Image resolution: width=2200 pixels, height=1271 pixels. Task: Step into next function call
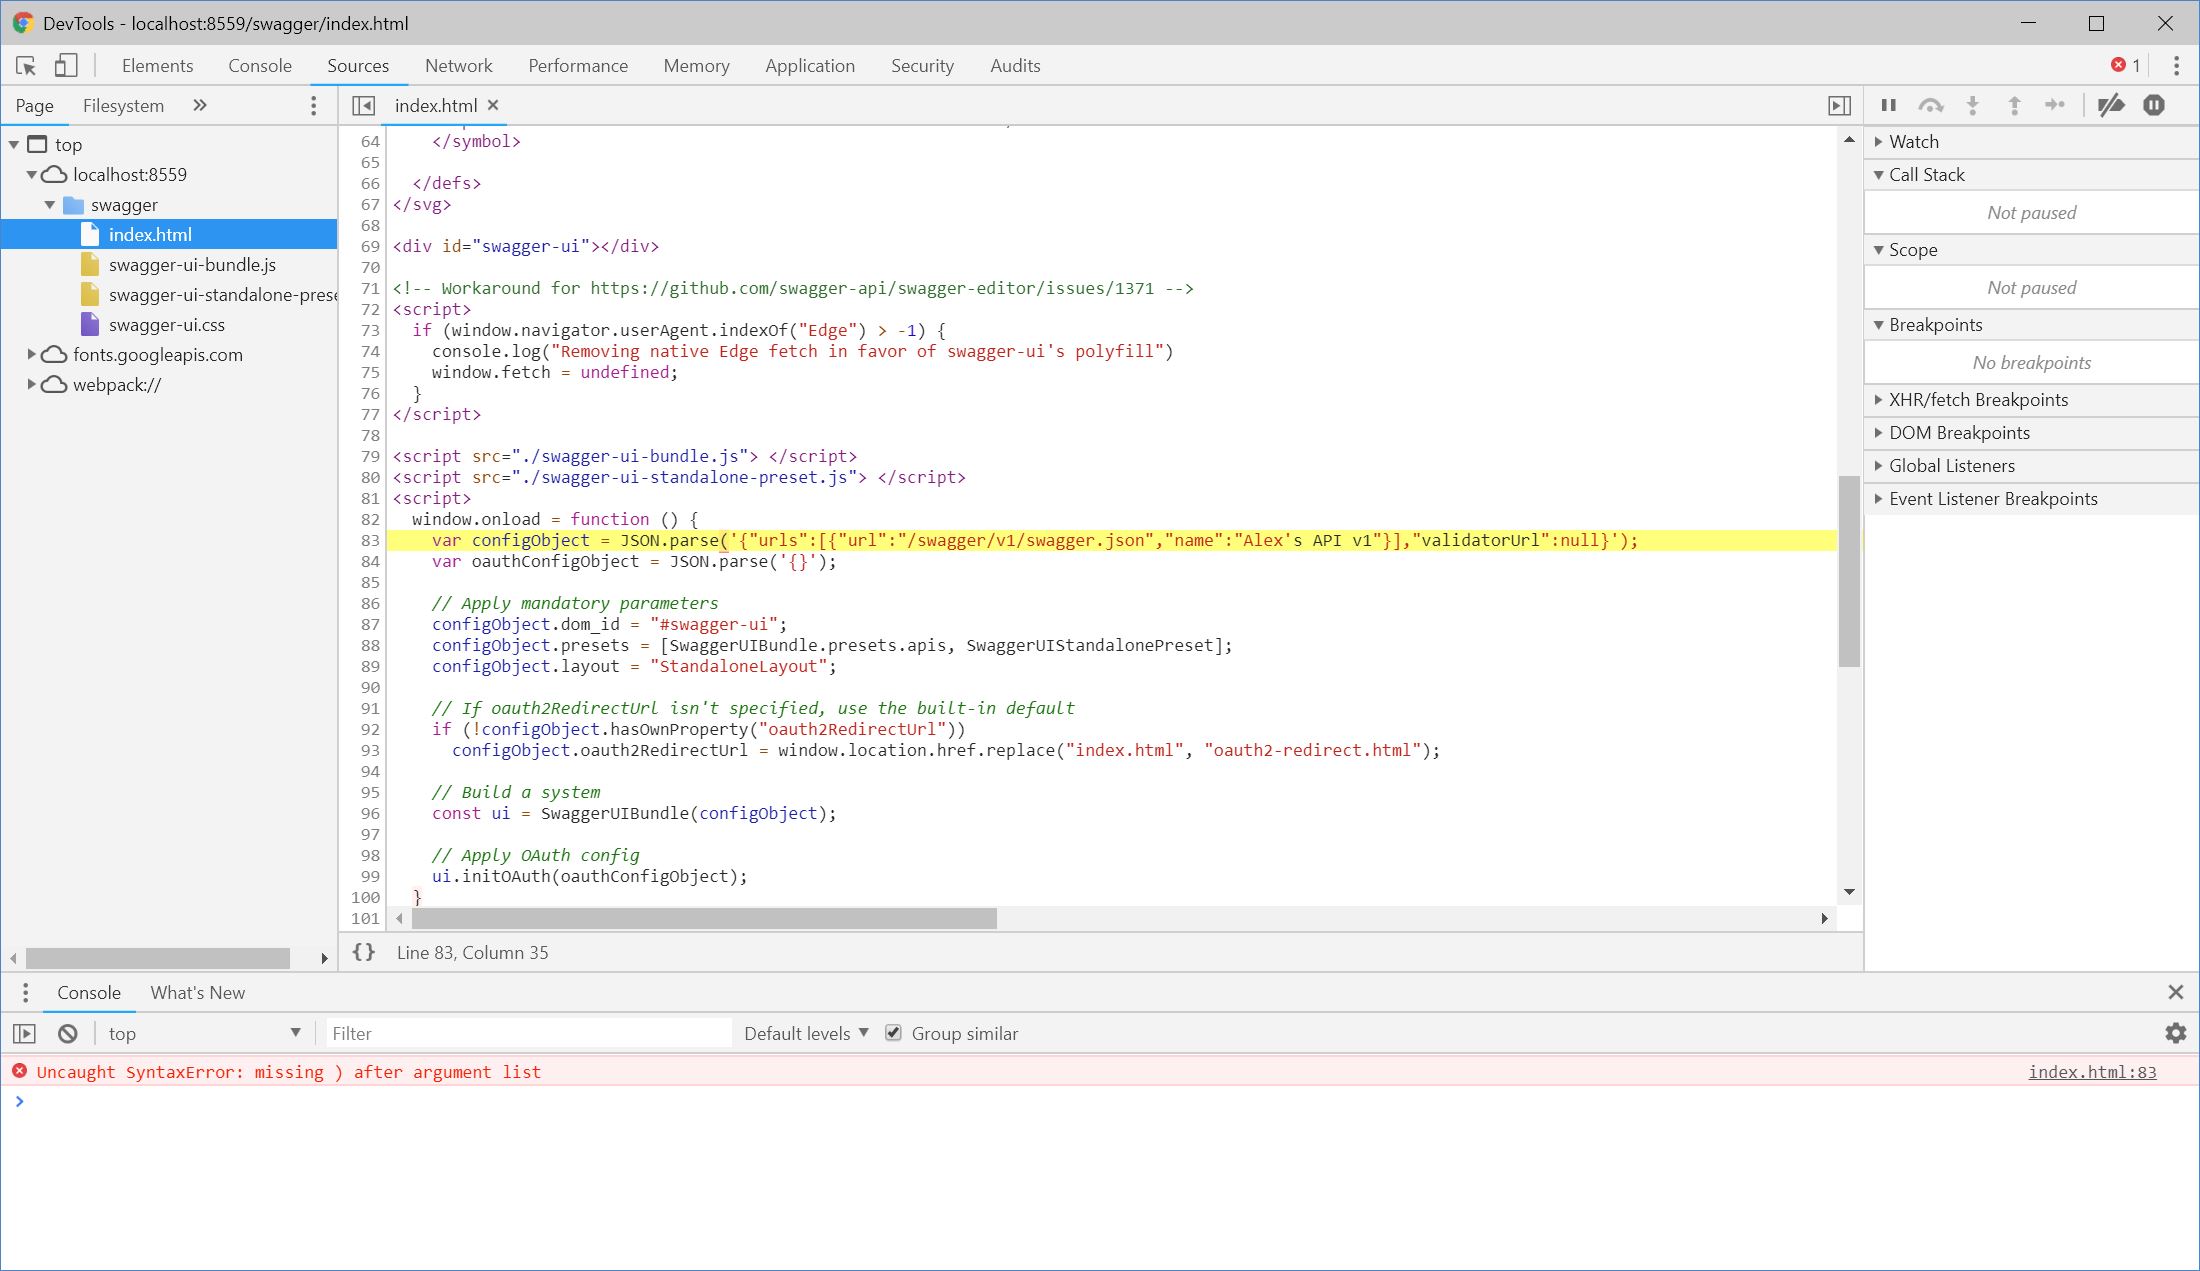click(1972, 105)
